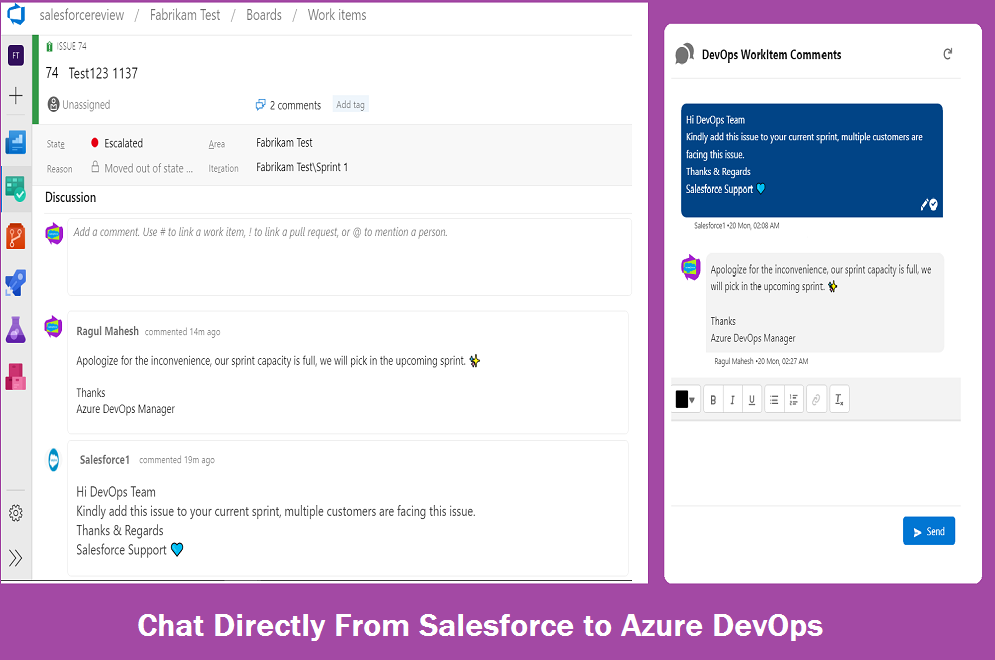Toggle italic formatting in the comment toolbar
This screenshot has width=995, height=660.
tap(732, 399)
